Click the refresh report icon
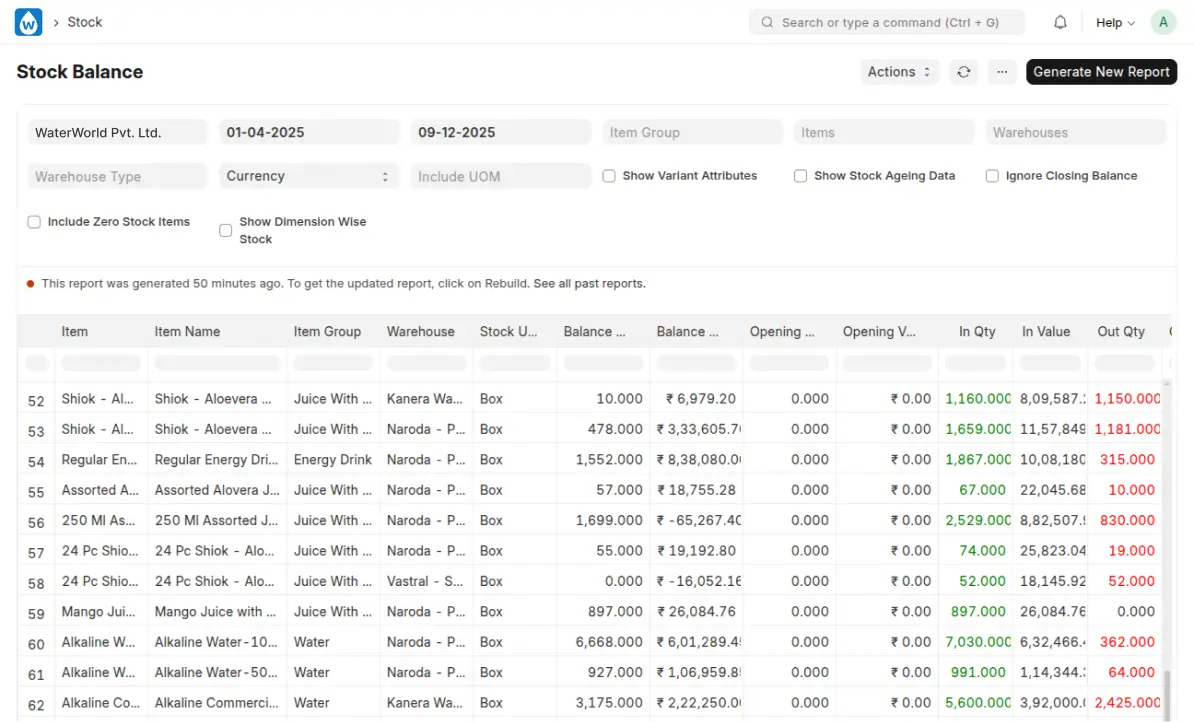 click(963, 72)
